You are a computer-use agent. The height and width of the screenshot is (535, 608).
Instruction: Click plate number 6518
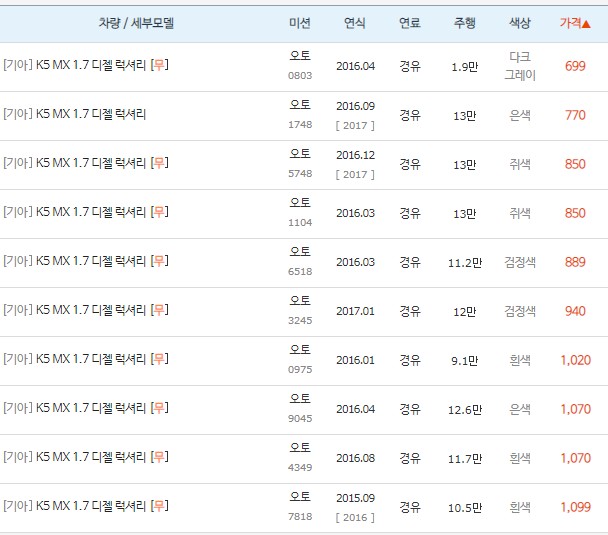pyautogui.click(x=300, y=271)
